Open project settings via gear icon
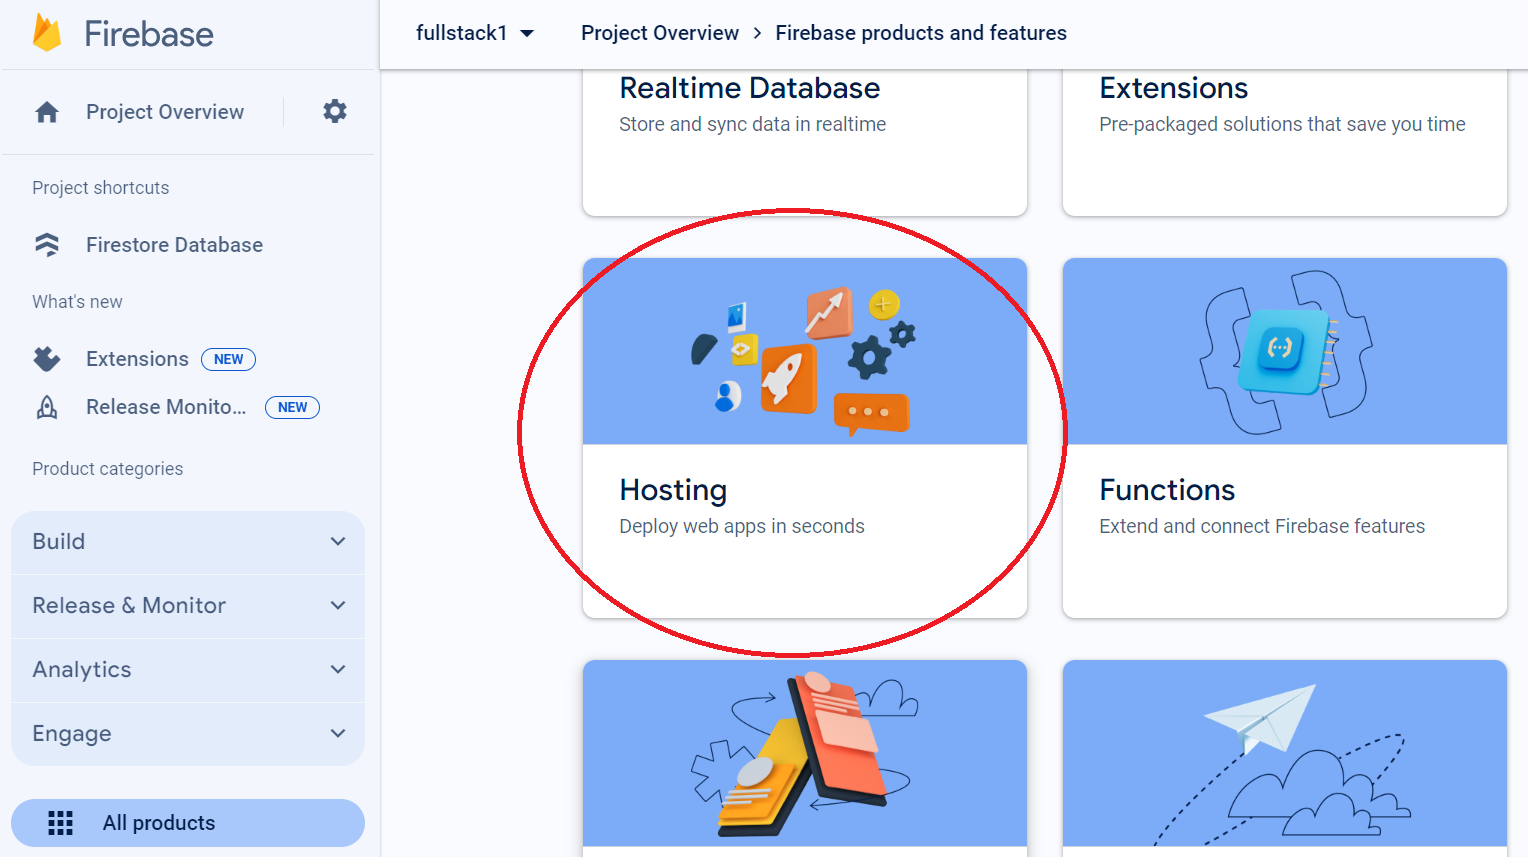Screen dimensions: 1528x857 tap(334, 111)
